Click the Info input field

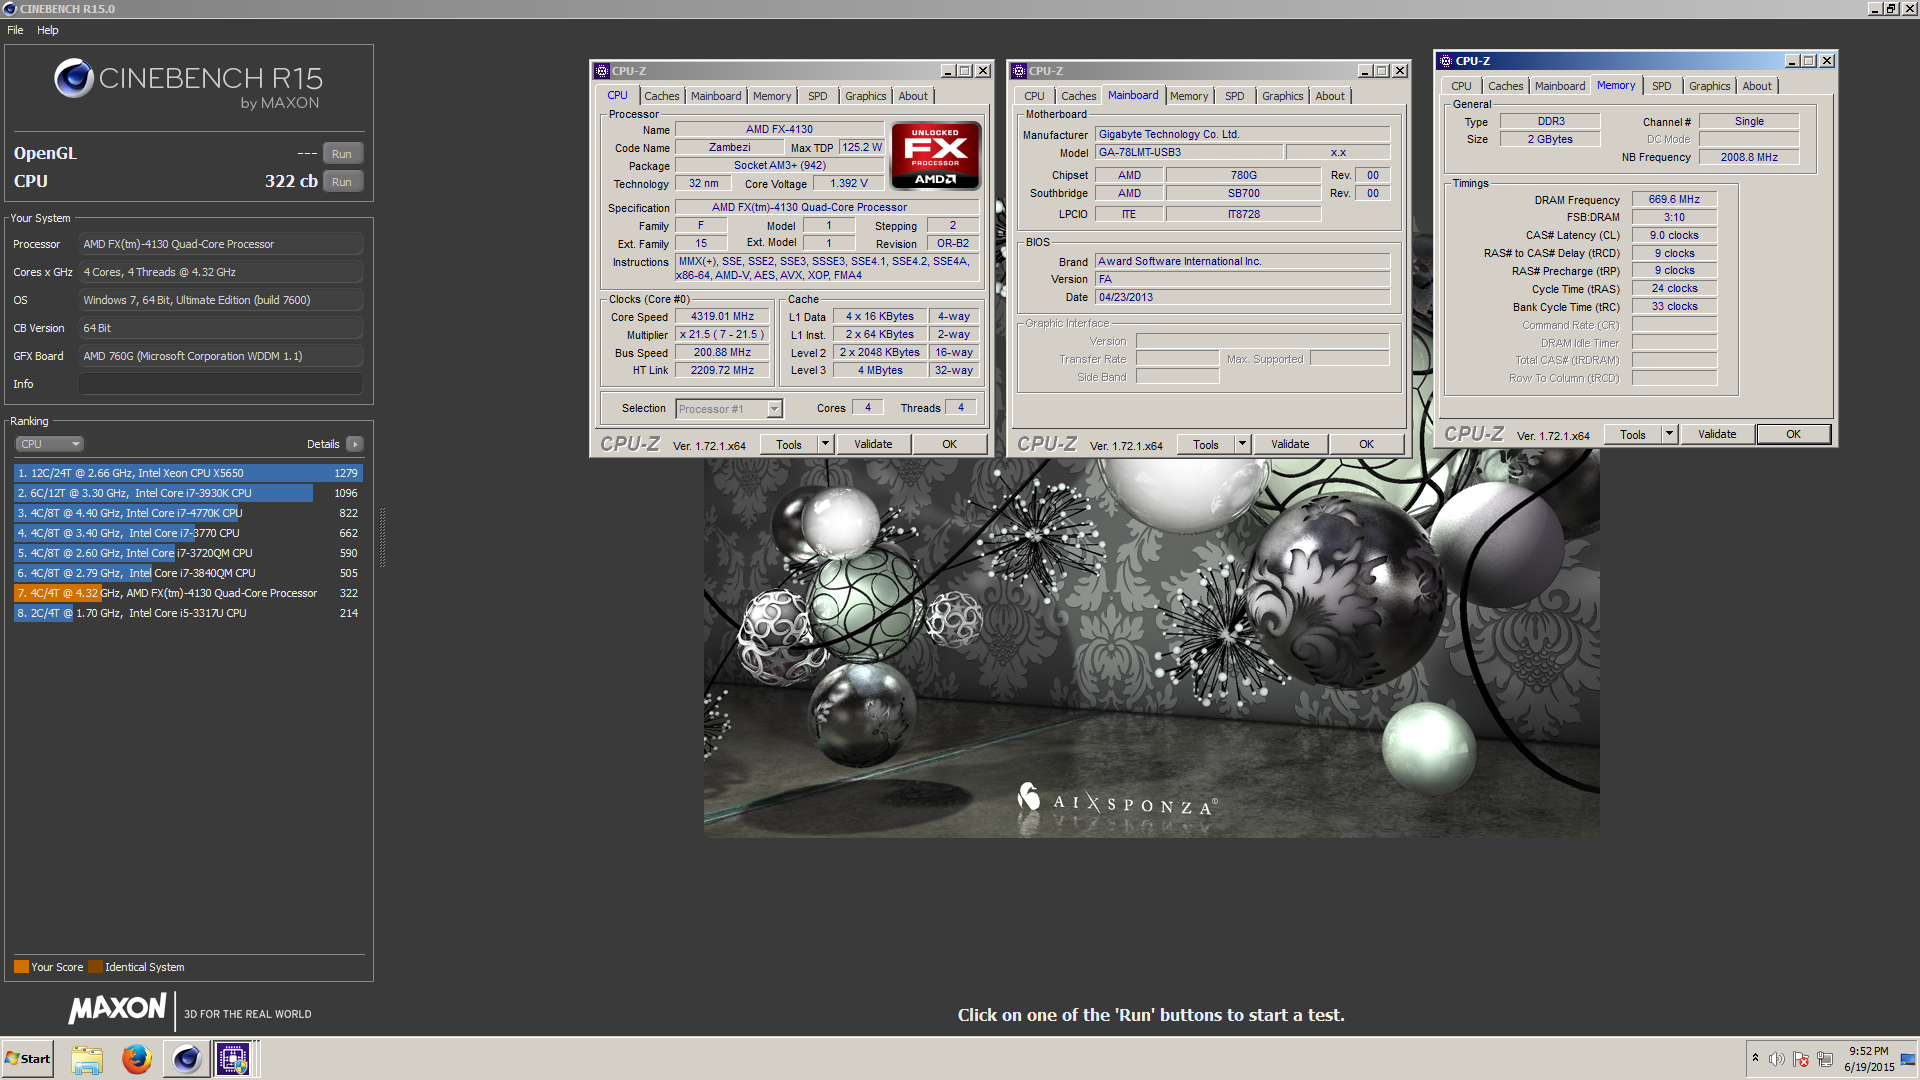click(221, 384)
